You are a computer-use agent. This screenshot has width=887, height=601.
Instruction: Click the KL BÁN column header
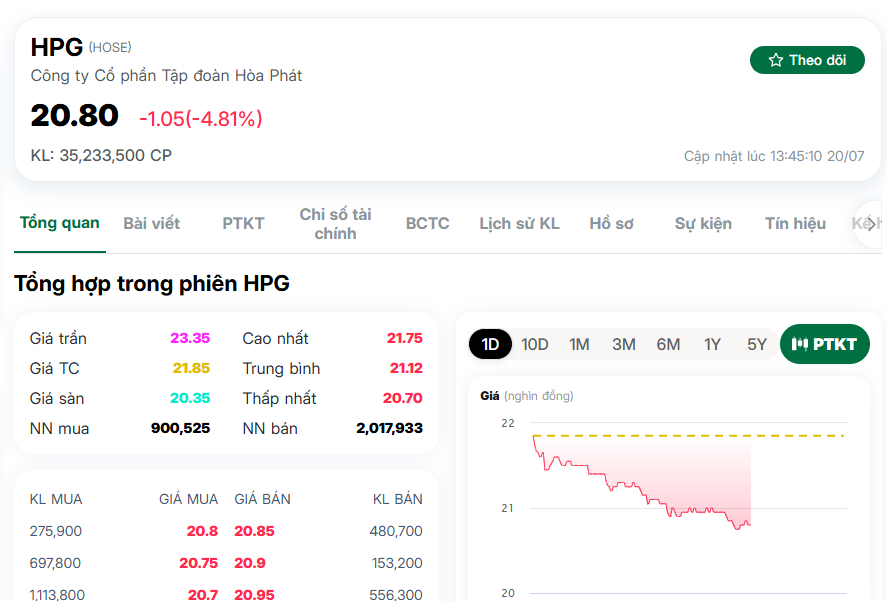coord(398,499)
